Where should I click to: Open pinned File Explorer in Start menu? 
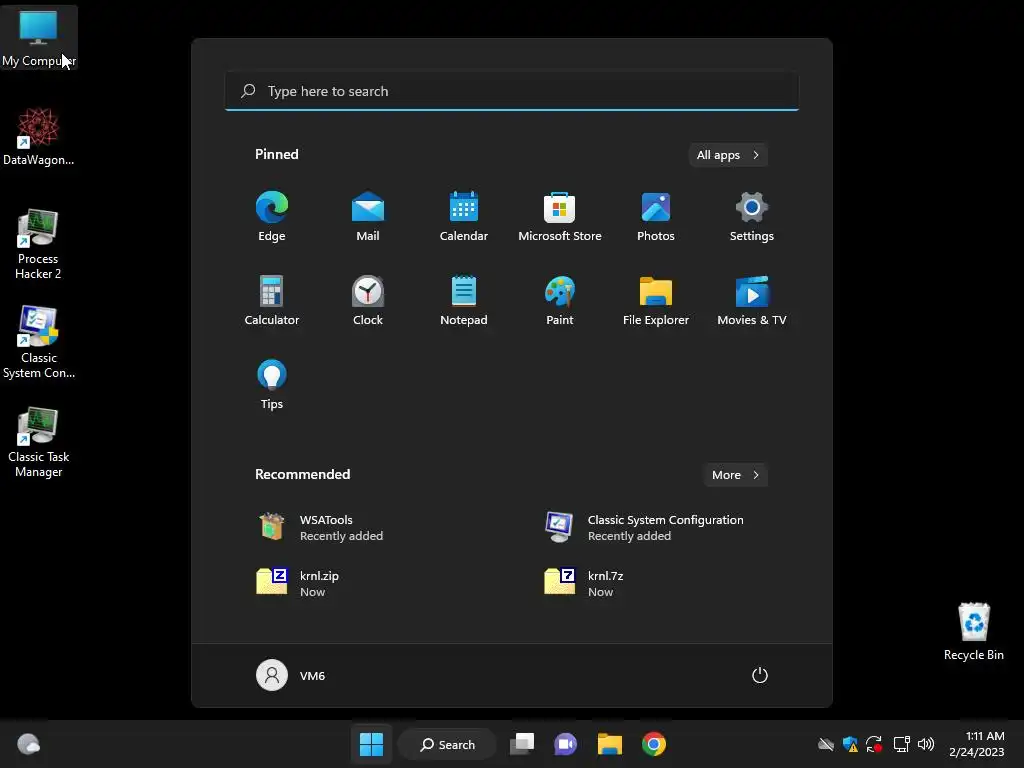coord(656,300)
